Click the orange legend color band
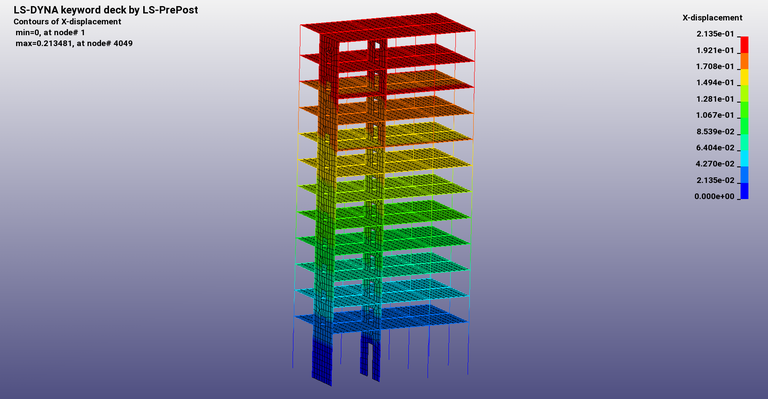This screenshot has width=768, height=399. [744, 61]
